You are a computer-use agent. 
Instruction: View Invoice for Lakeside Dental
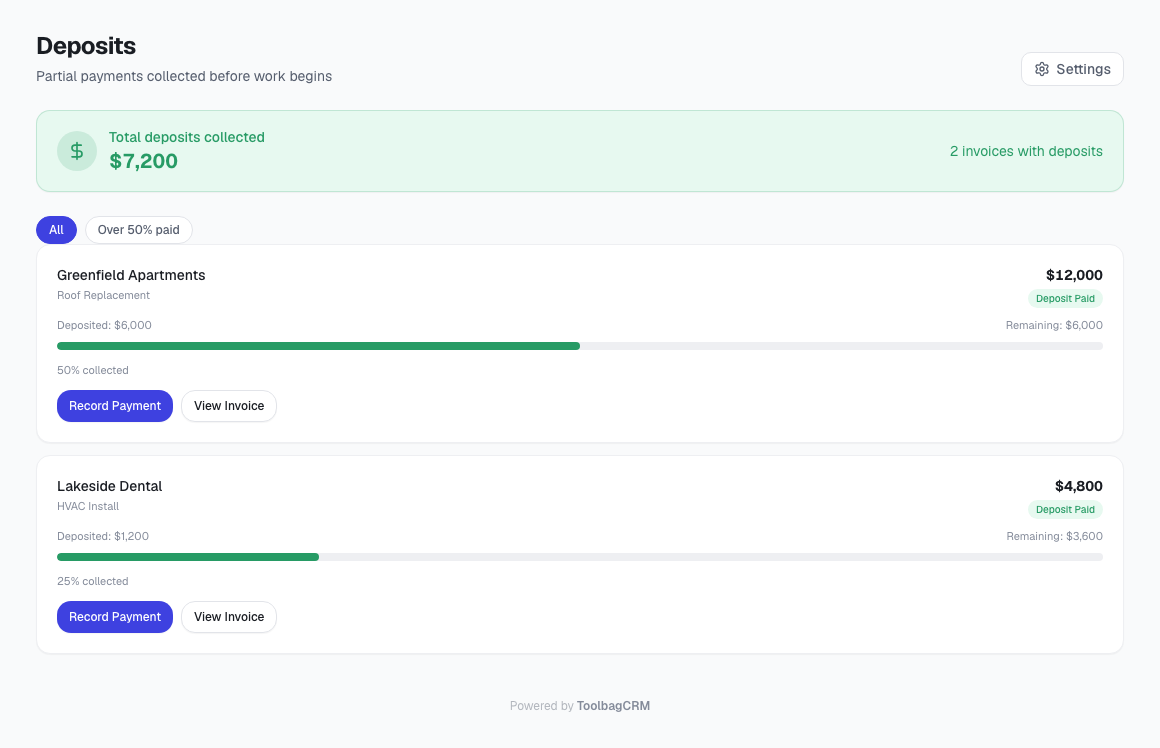(229, 617)
